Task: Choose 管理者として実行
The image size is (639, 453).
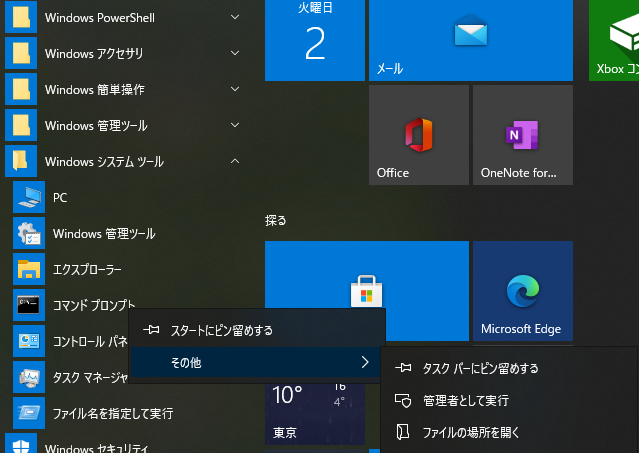Action: (509, 400)
